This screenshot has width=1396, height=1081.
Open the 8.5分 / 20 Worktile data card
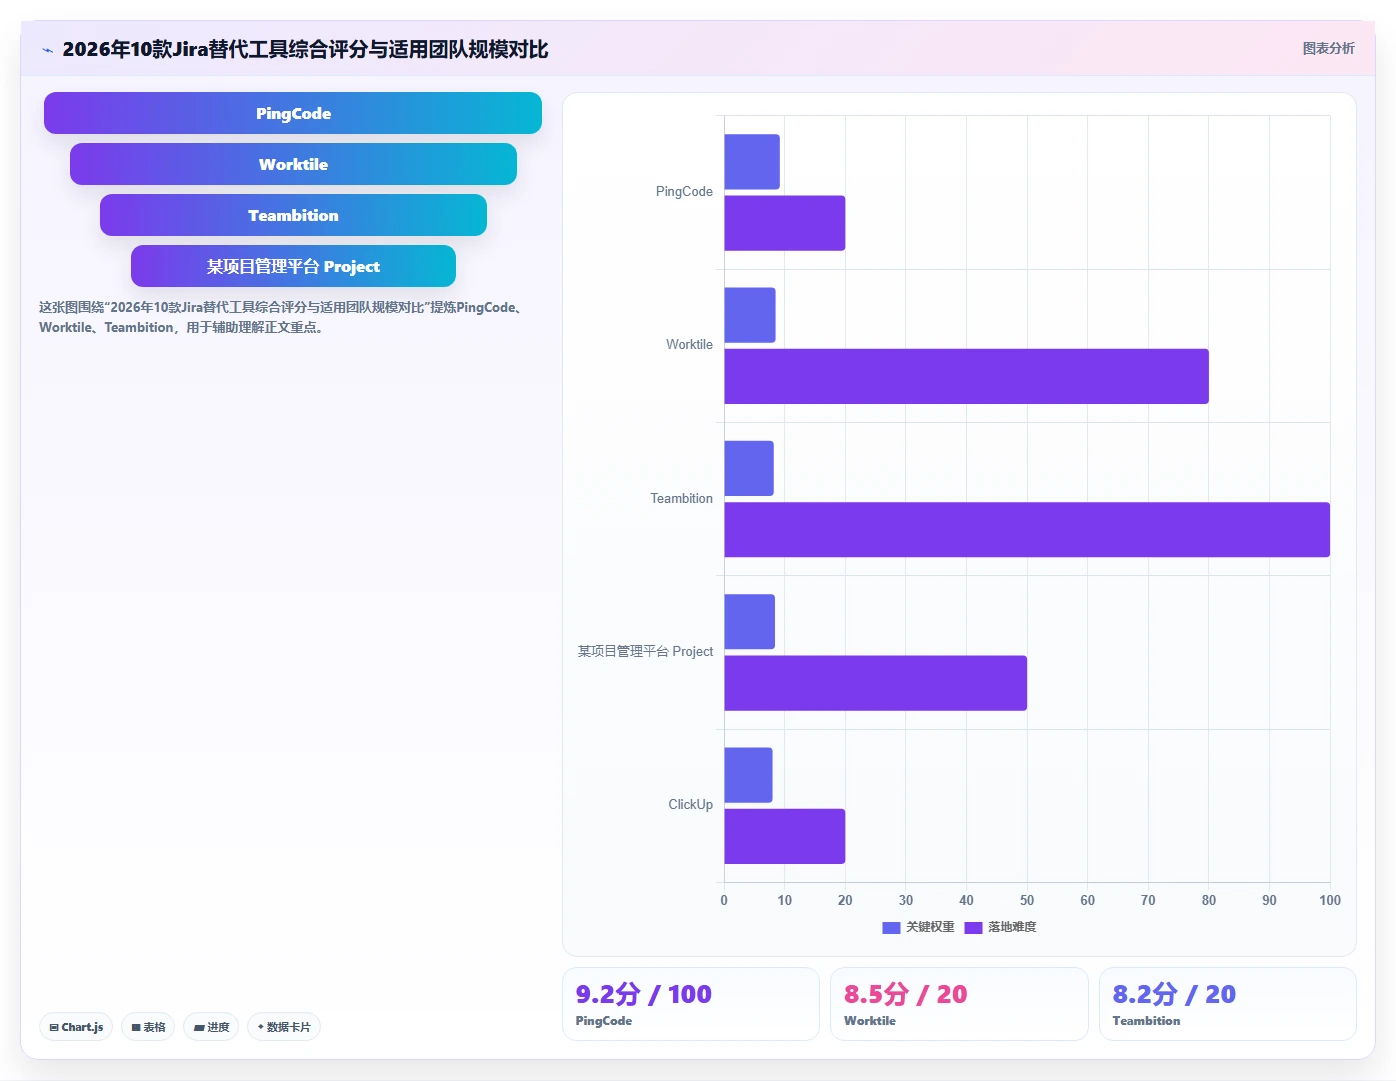coord(959,1004)
